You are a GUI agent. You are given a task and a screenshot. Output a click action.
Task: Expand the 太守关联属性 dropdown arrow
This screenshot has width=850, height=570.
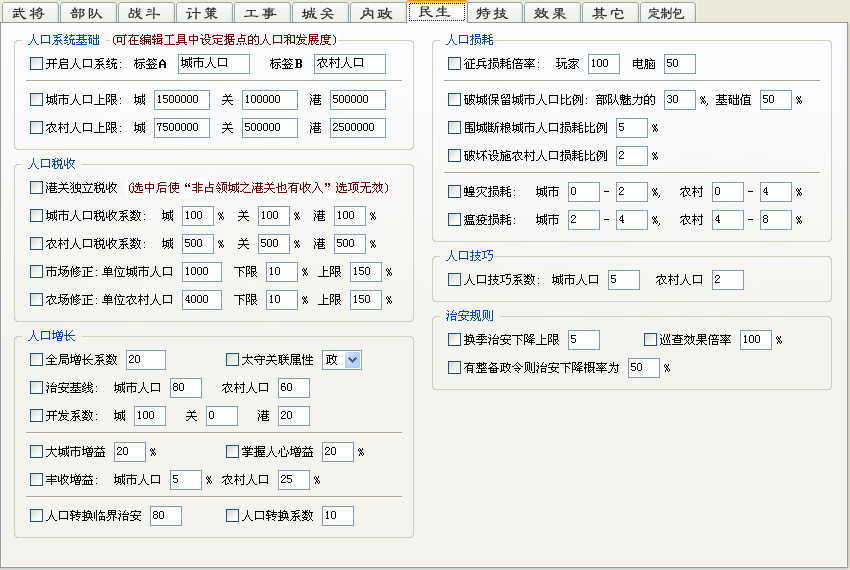(353, 360)
